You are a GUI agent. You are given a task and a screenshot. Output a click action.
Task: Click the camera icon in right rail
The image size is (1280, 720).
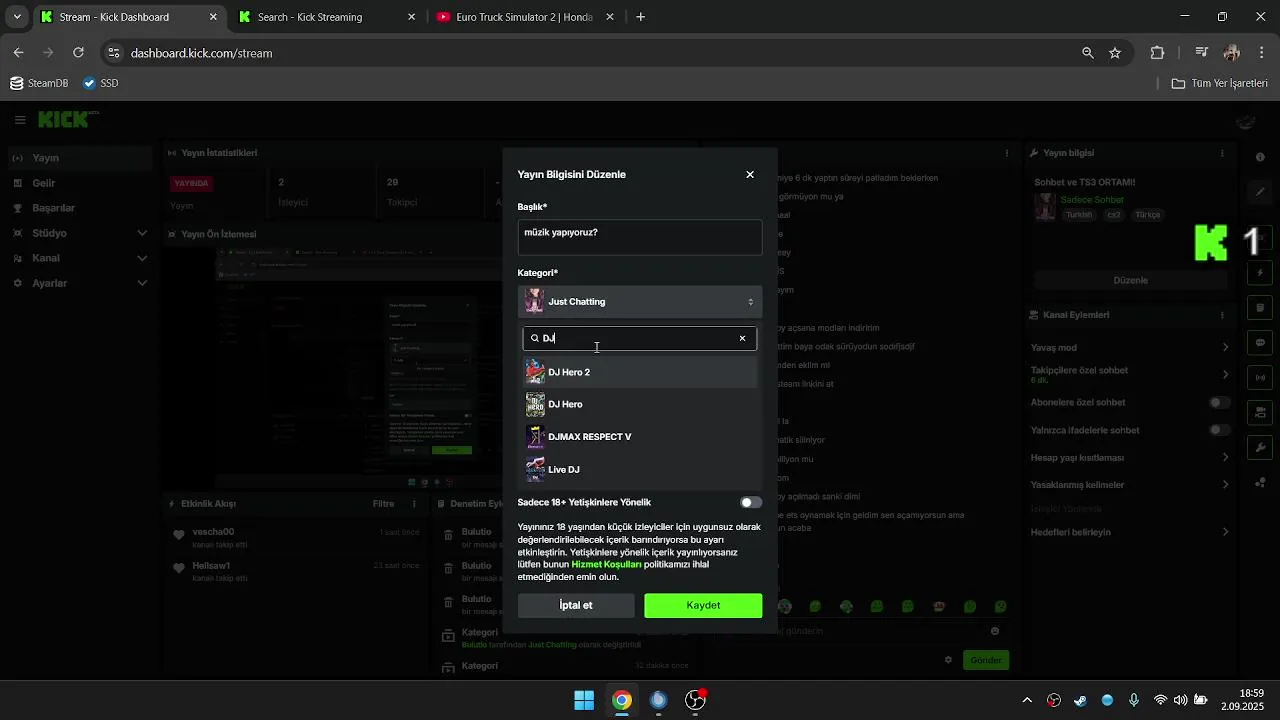click(x=1260, y=412)
